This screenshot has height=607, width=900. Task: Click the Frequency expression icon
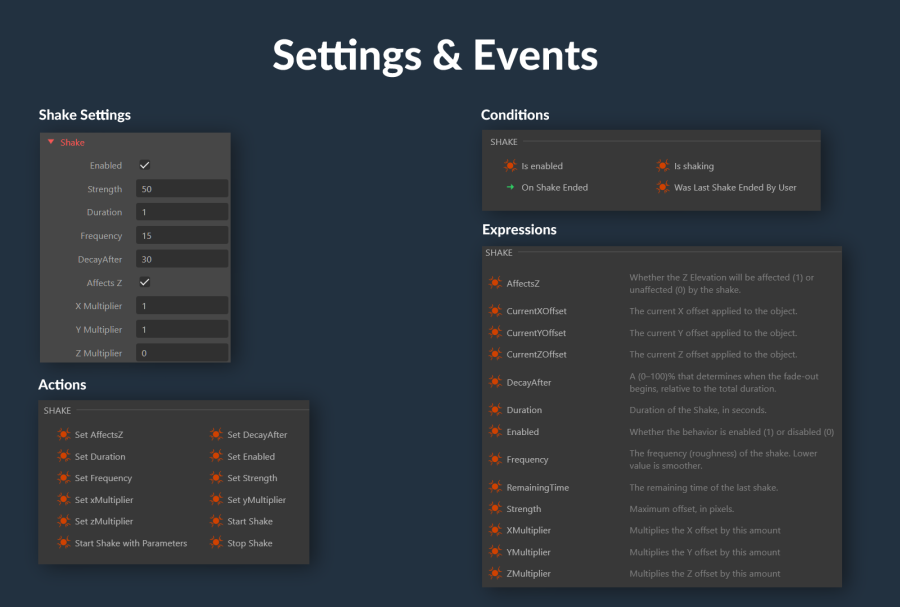coord(495,459)
